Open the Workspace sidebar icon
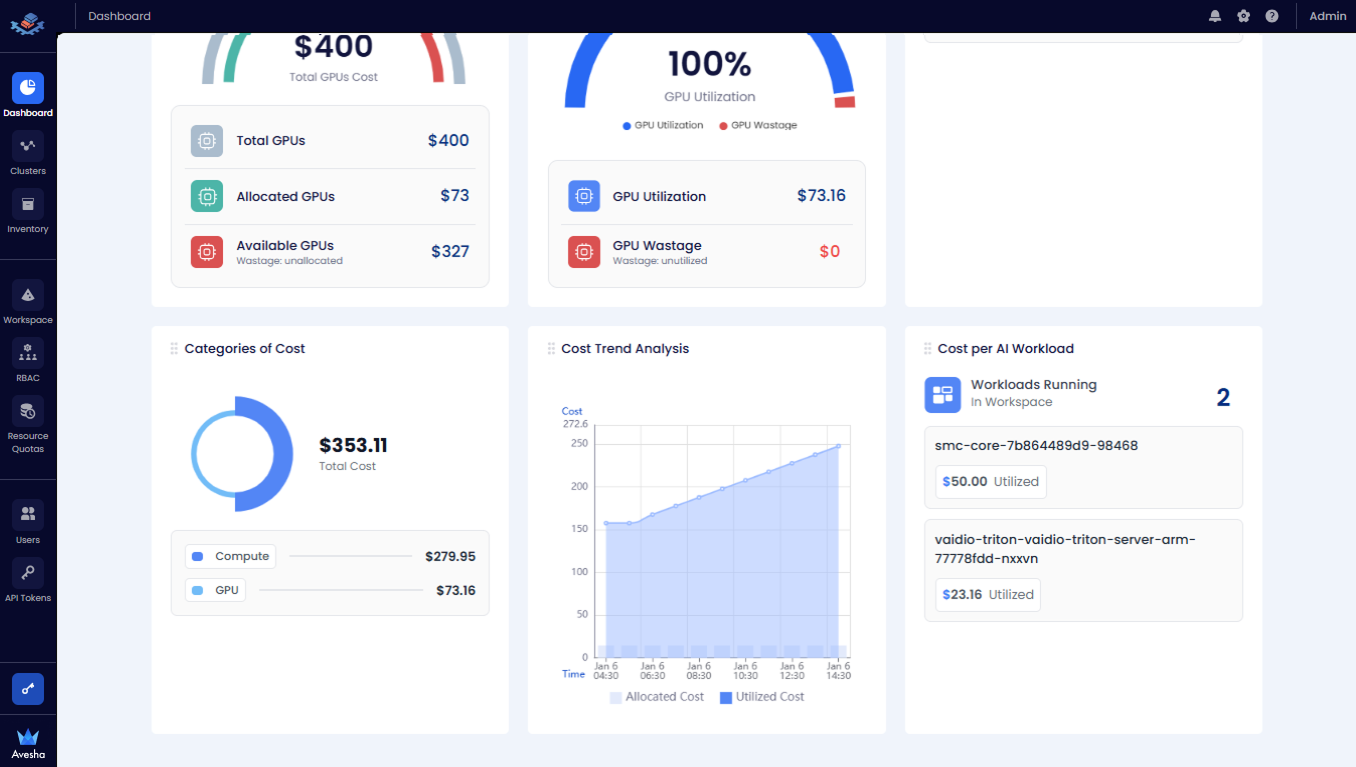 pos(28,296)
